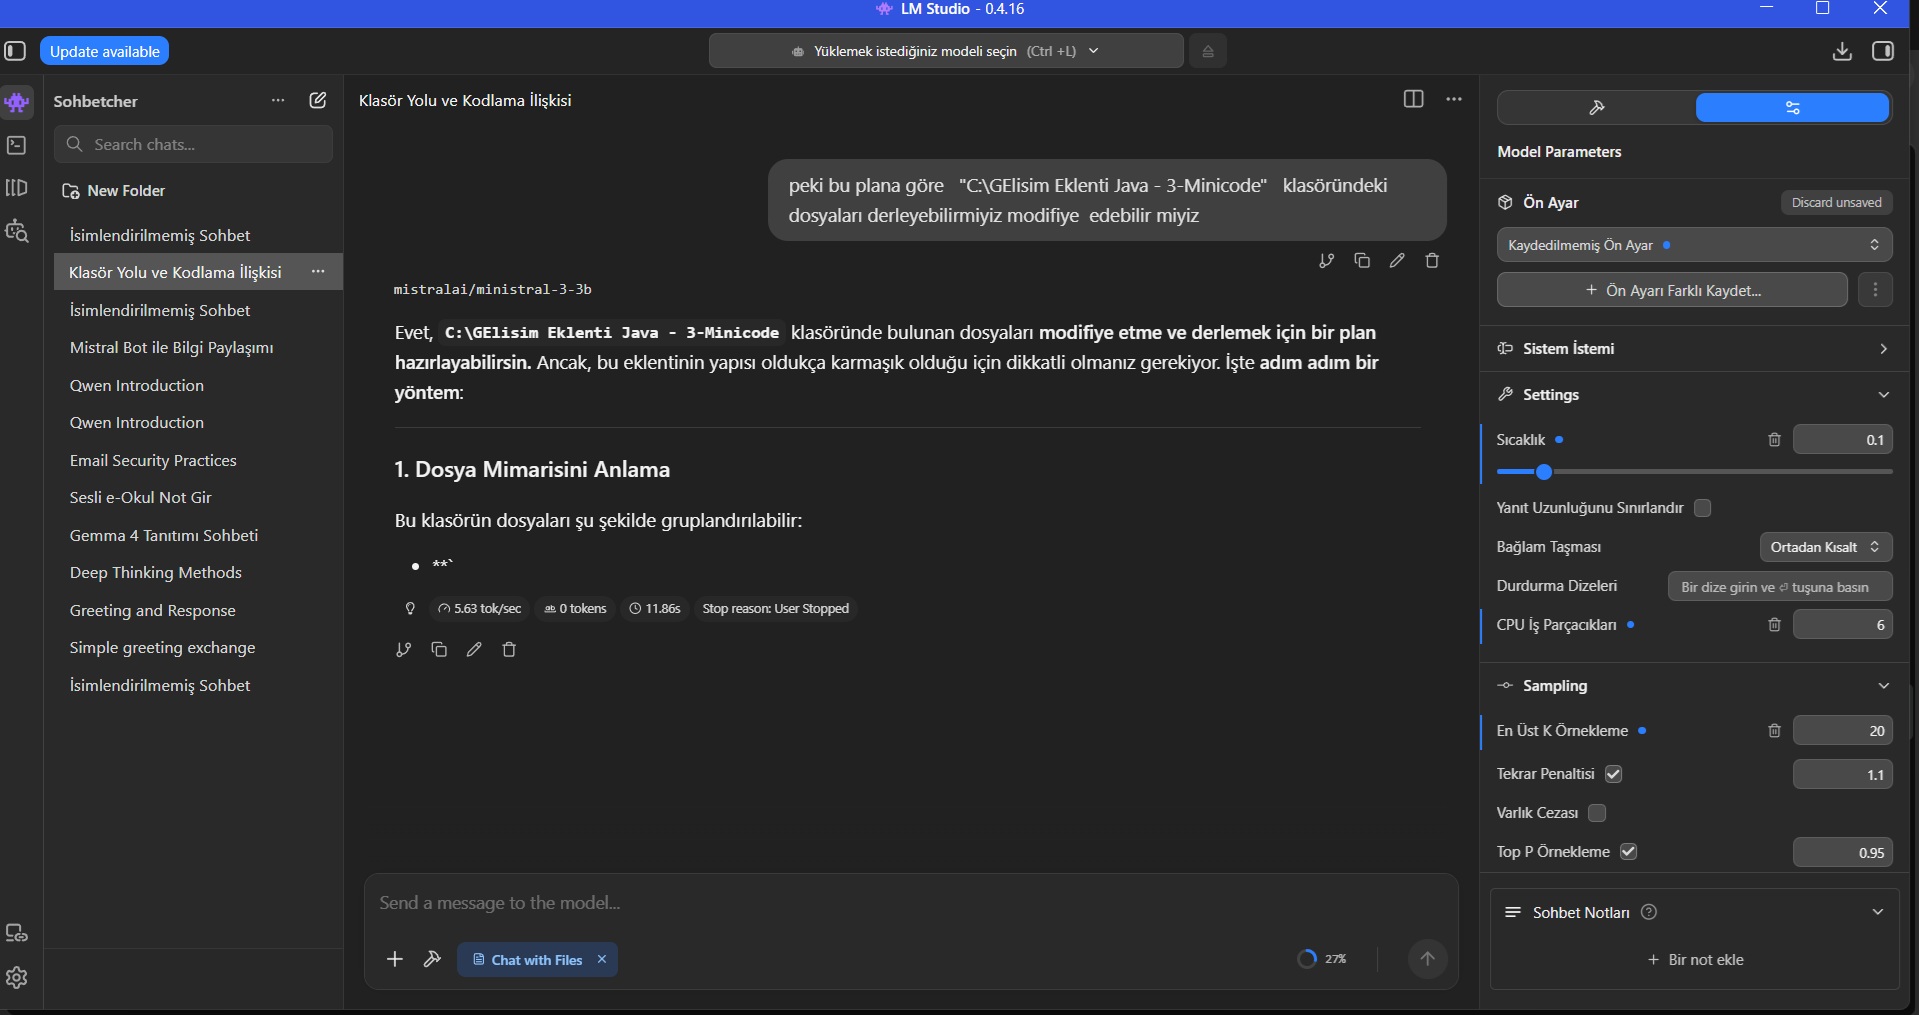Open Mistral Bot ile Bilgi Paylaşımı chat
This screenshot has height=1015, width=1919.
tap(172, 348)
